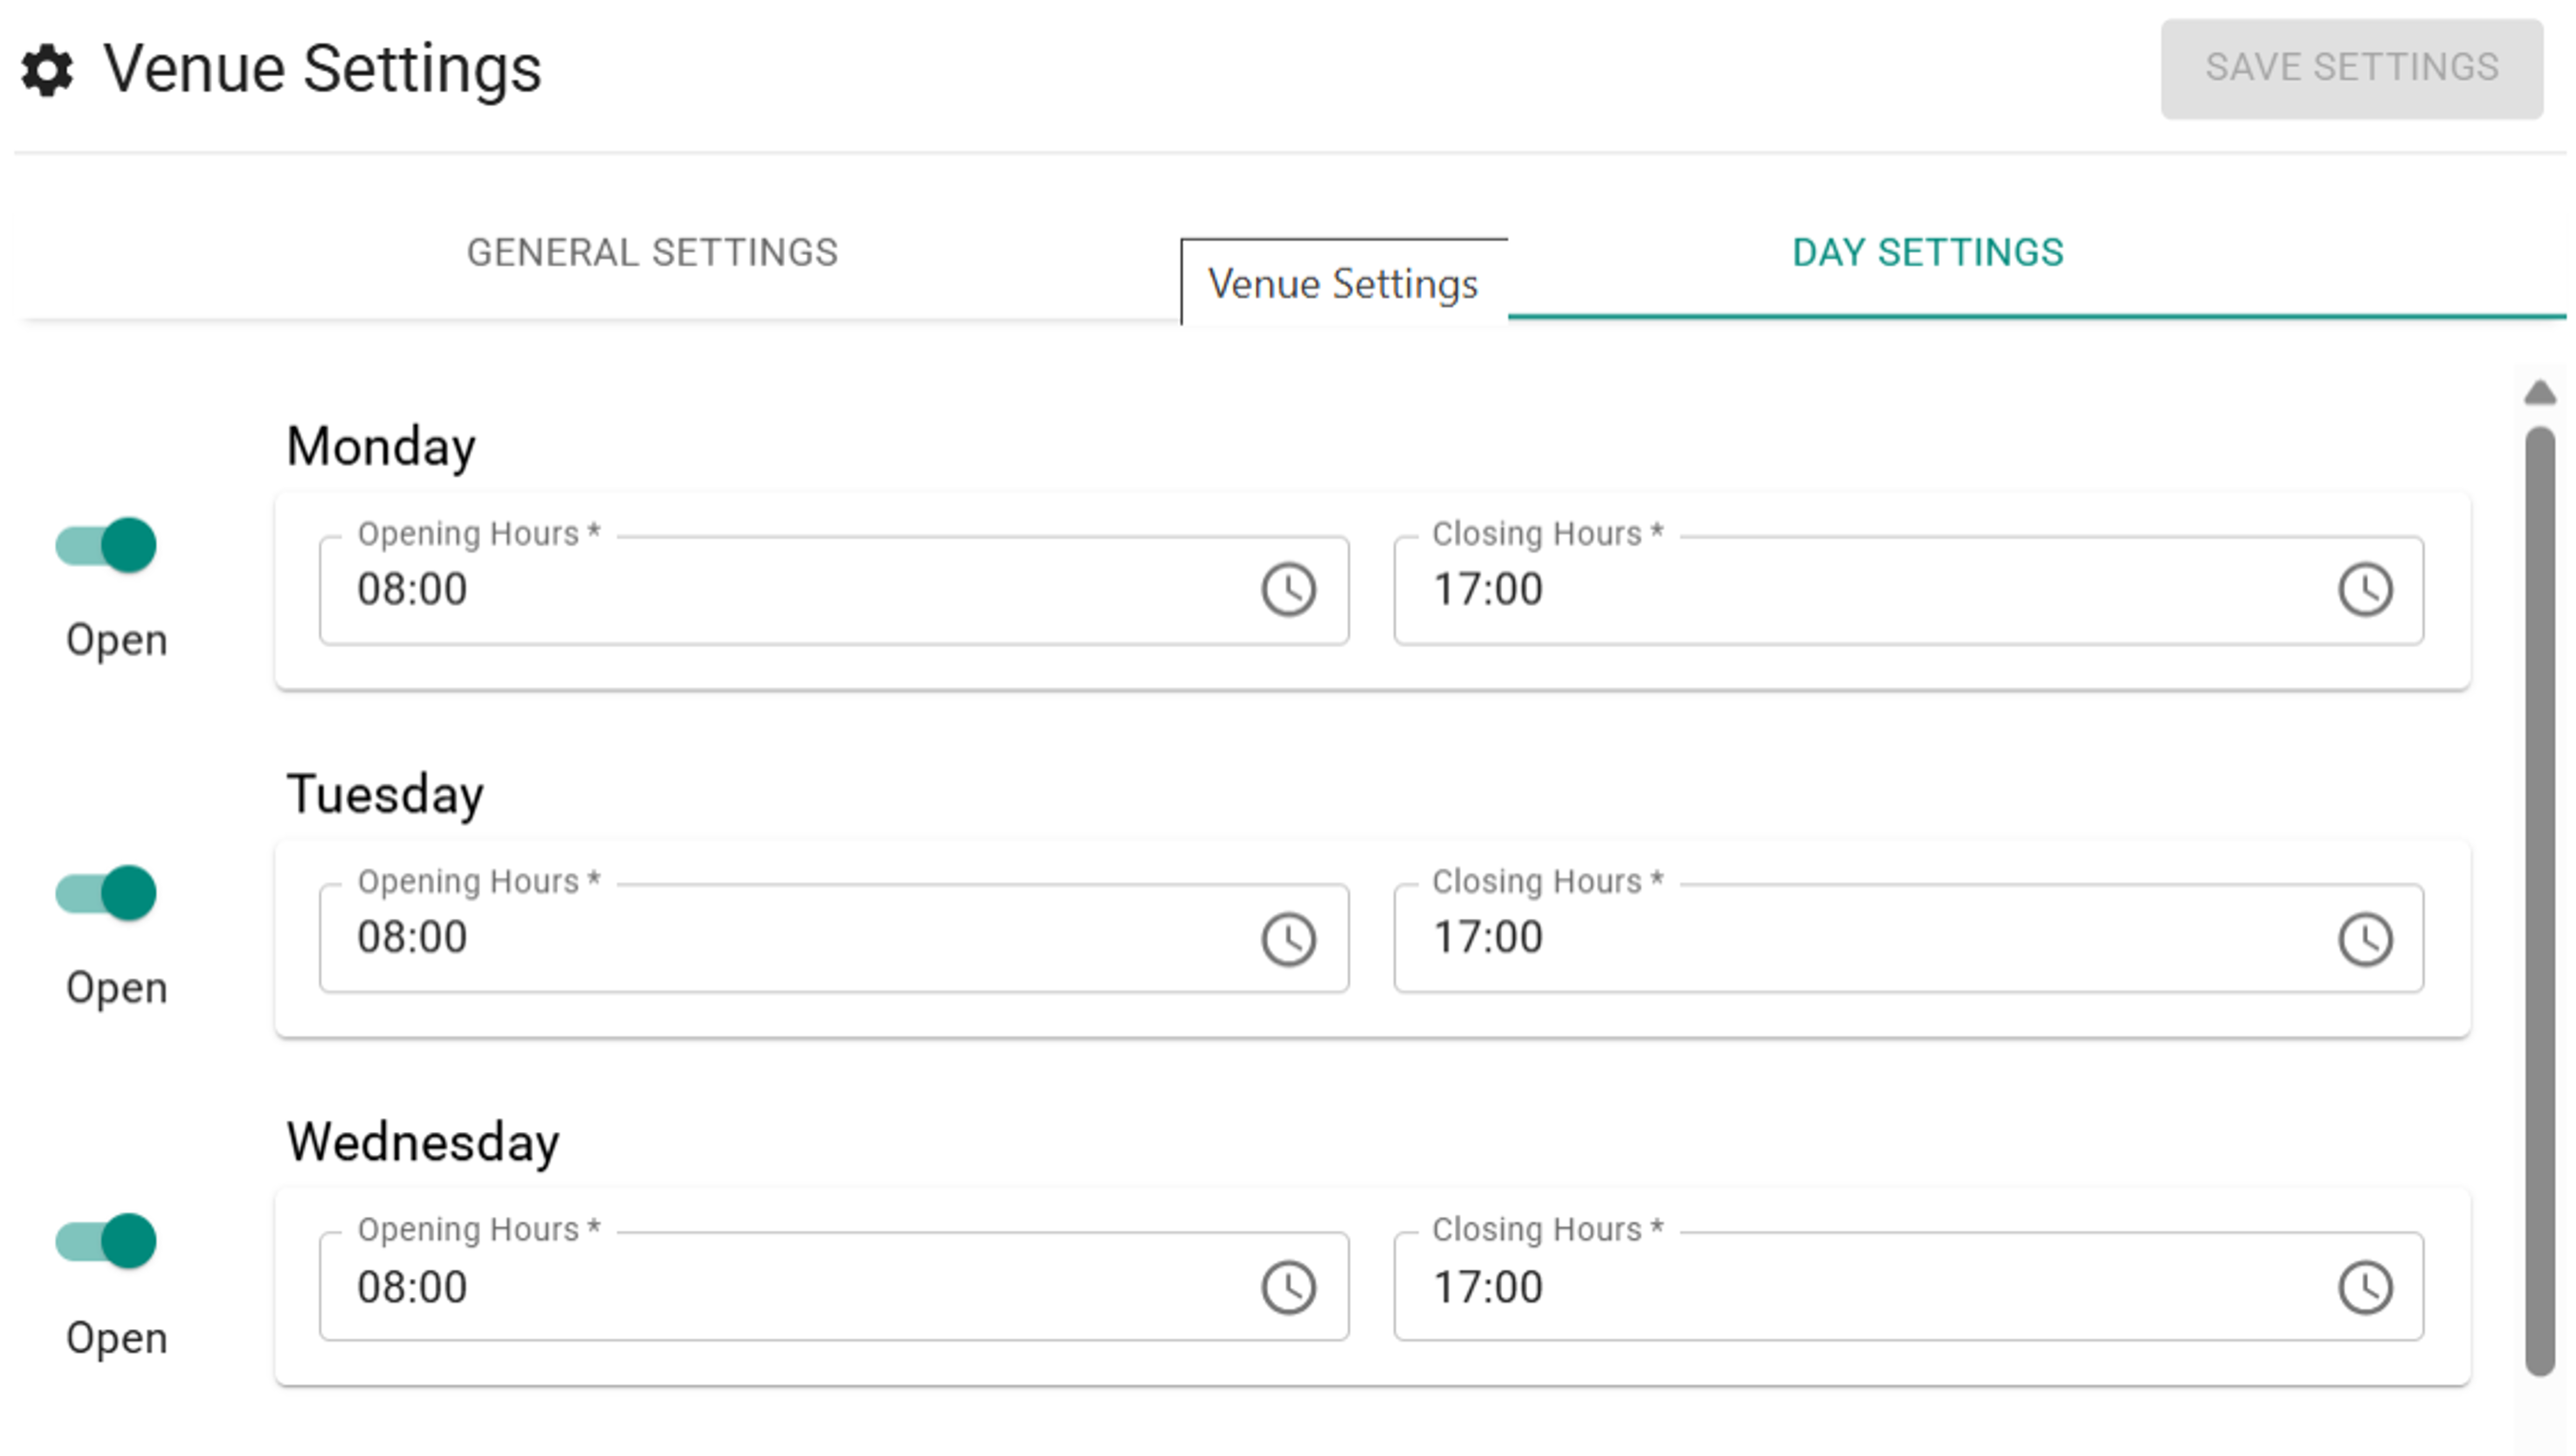Open Wednesday closing hours clock picker
Viewport: 2576px width, 1456px height.
pos(2364,1287)
